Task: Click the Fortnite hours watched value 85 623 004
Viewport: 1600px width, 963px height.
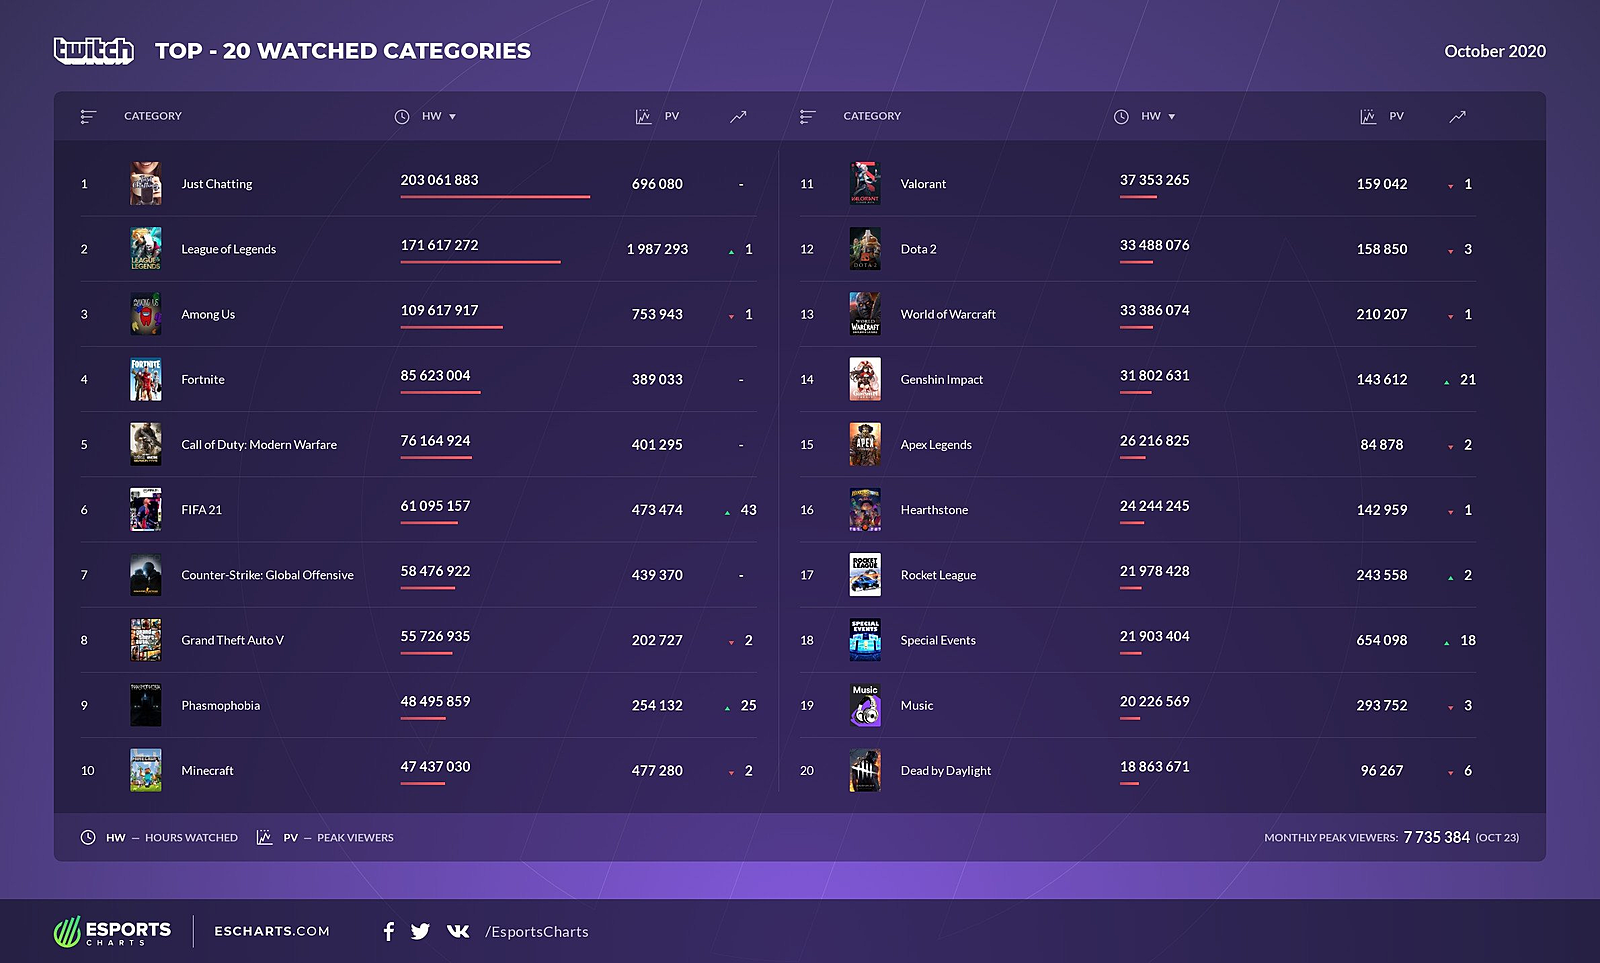Action: [x=435, y=375]
